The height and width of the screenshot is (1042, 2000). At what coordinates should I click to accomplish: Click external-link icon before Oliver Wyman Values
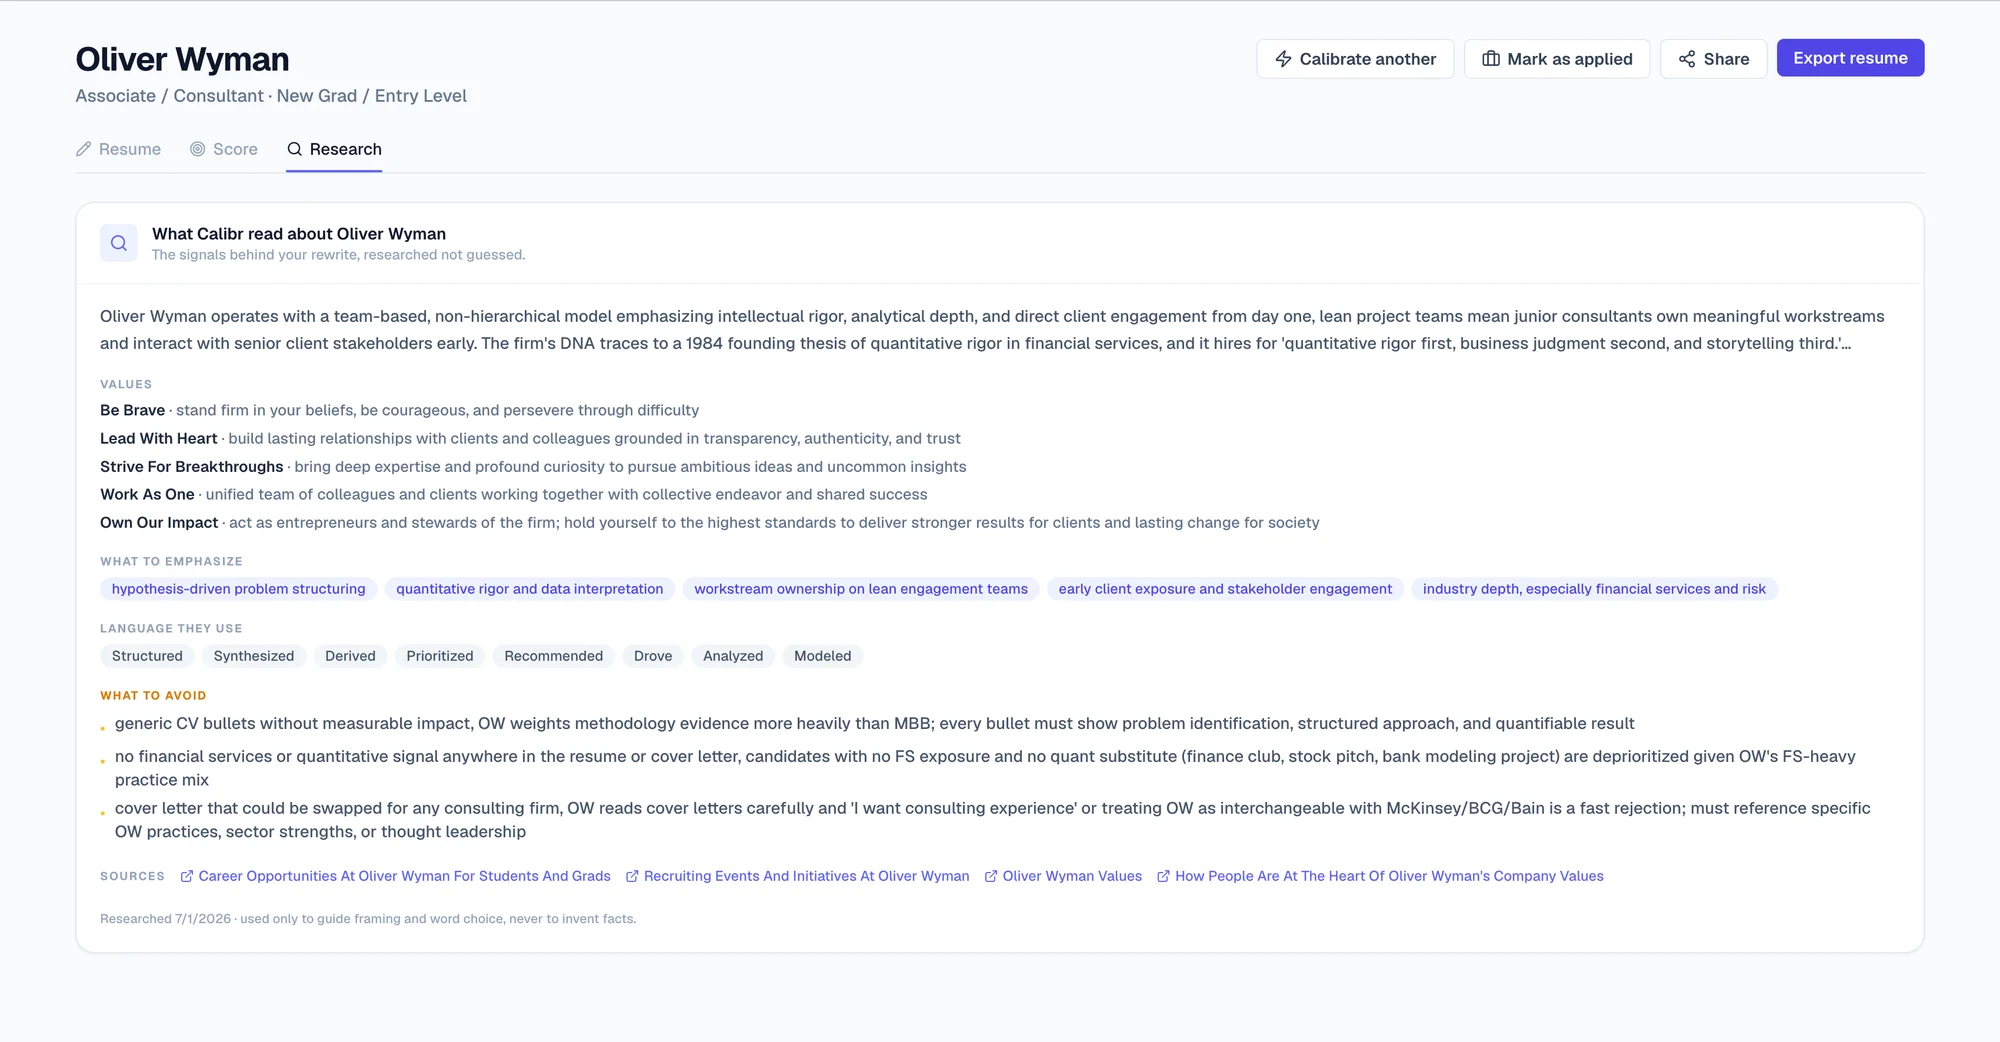[991, 876]
